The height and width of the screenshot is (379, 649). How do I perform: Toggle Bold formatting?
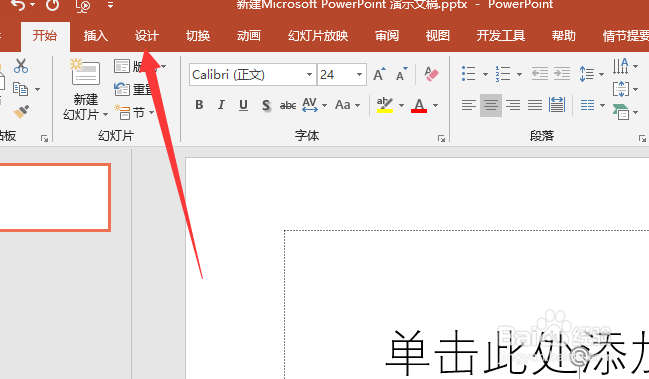(x=199, y=105)
